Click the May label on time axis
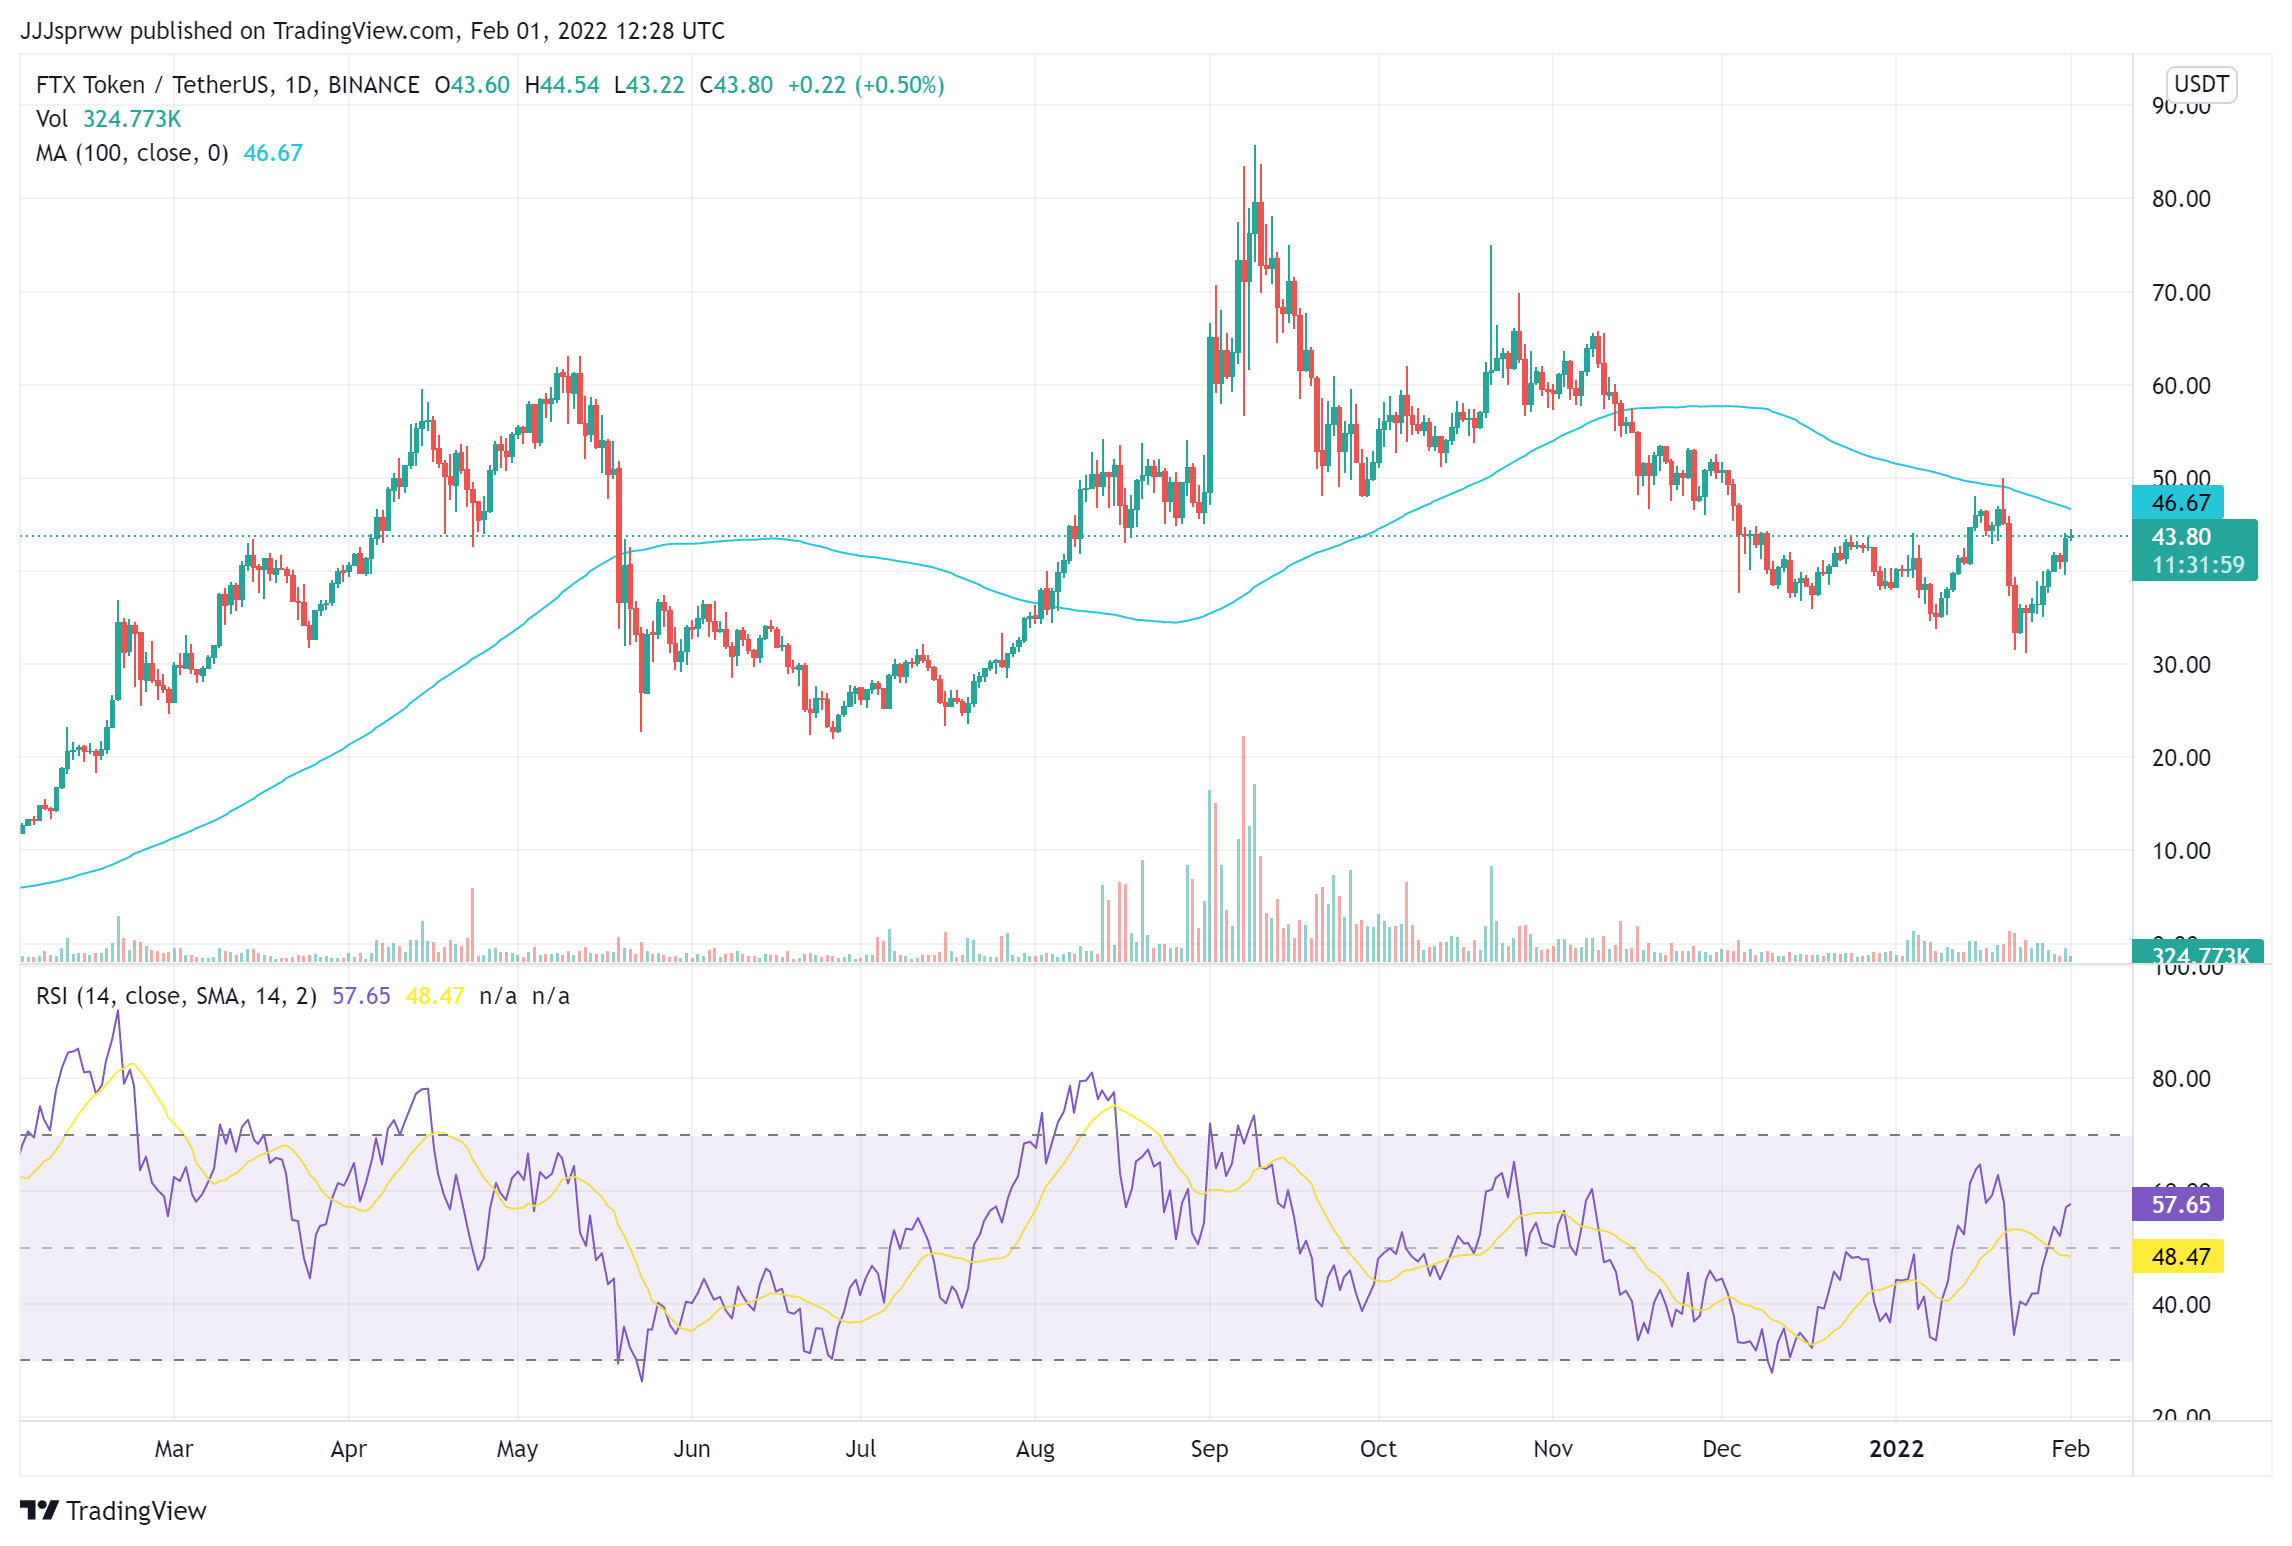Viewport: 2292px width, 1546px height. click(518, 1449)
